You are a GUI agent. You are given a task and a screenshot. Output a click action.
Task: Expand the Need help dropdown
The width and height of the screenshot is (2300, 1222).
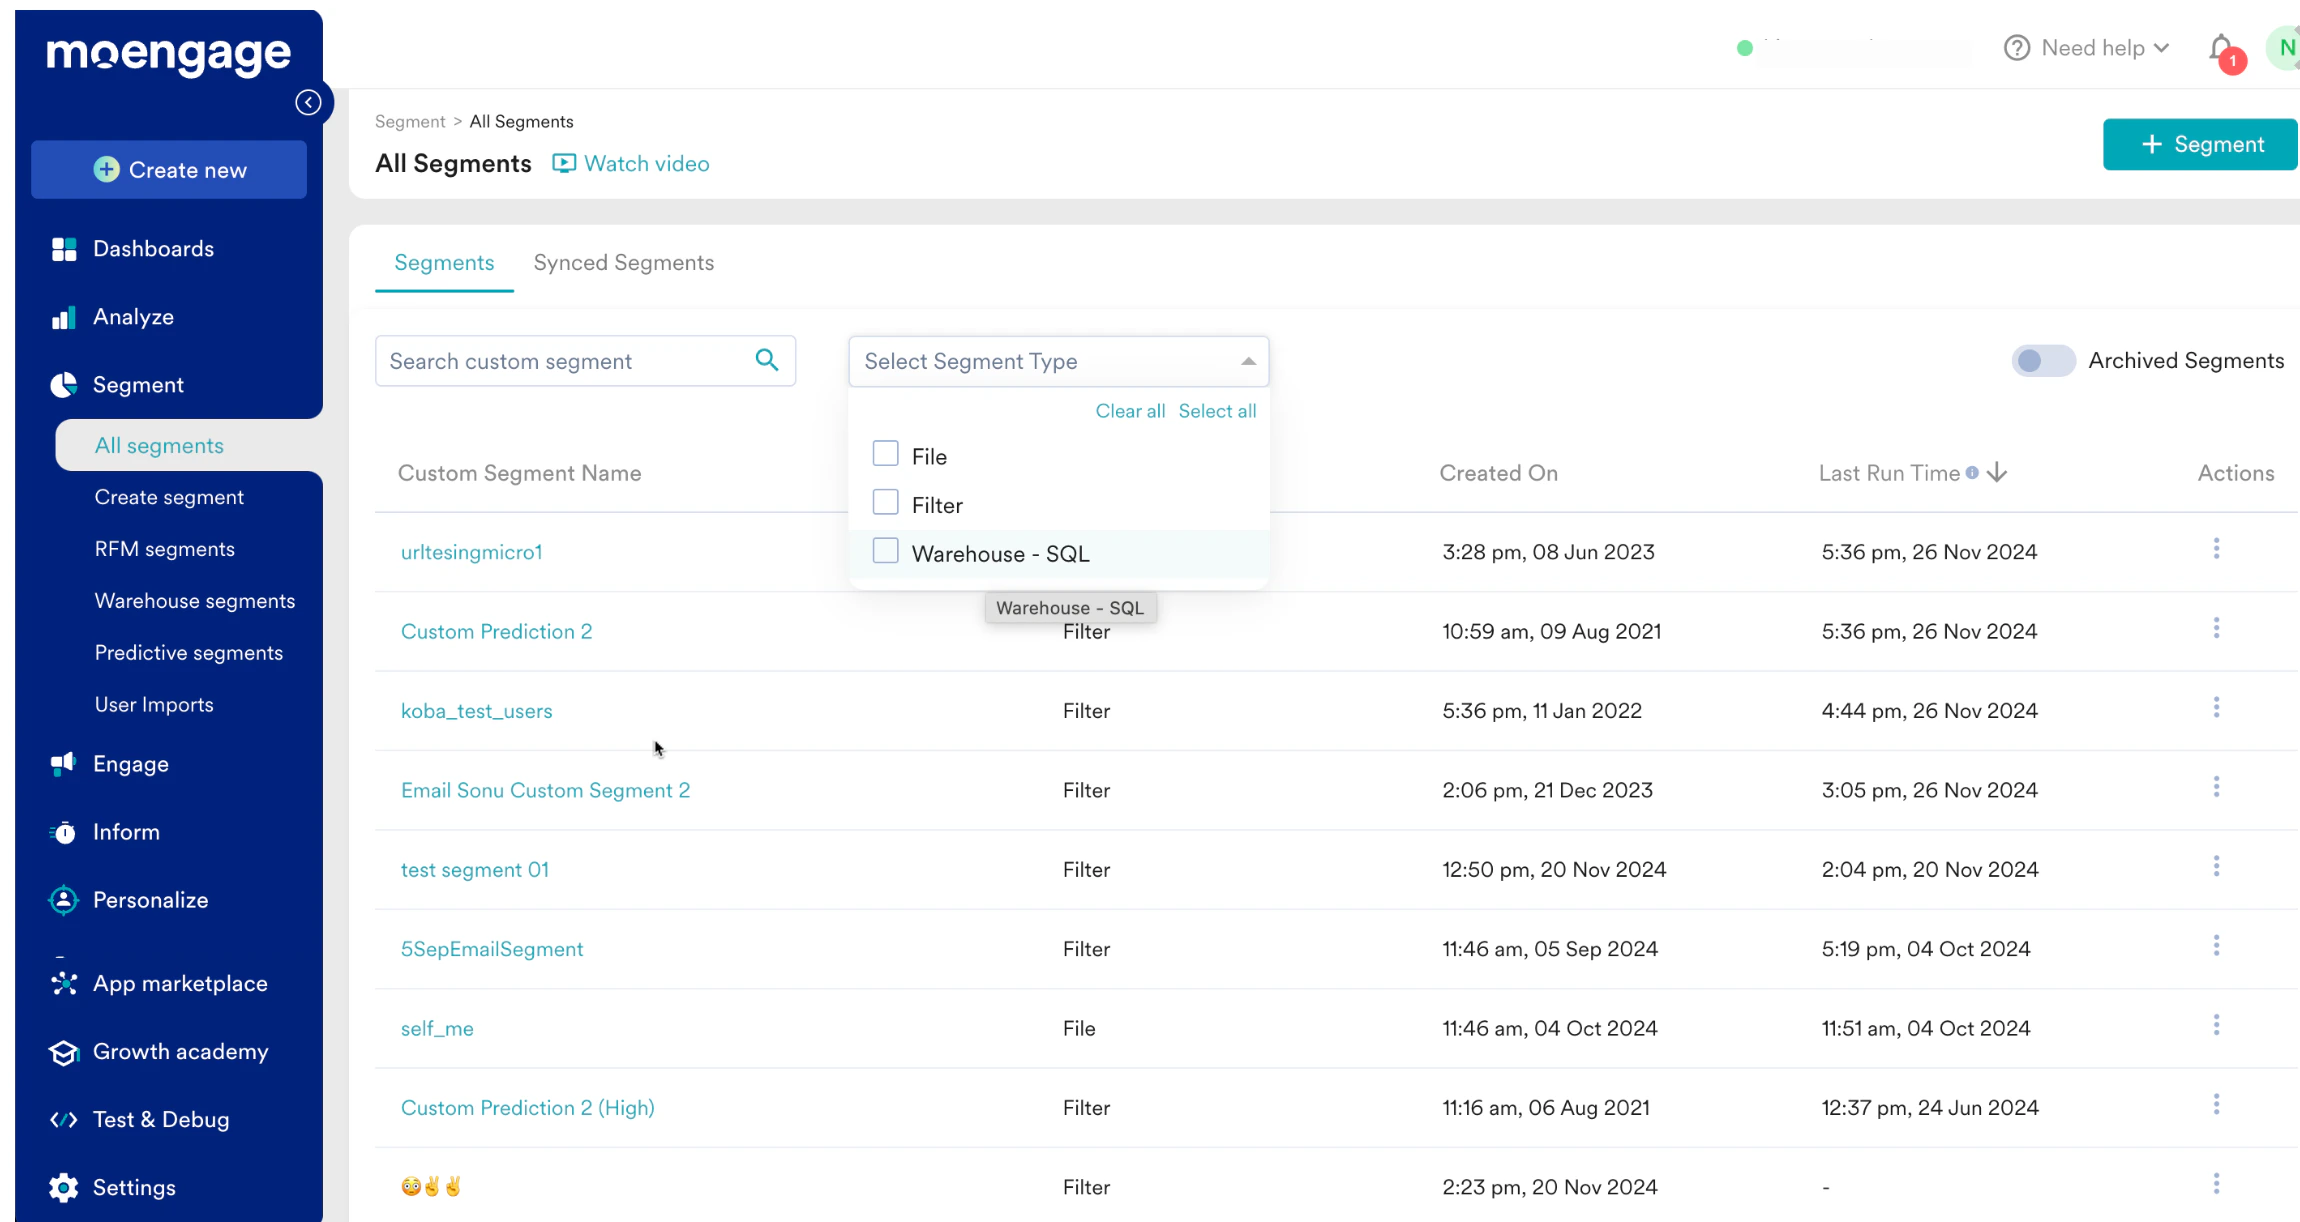[x=2094, y=48]
